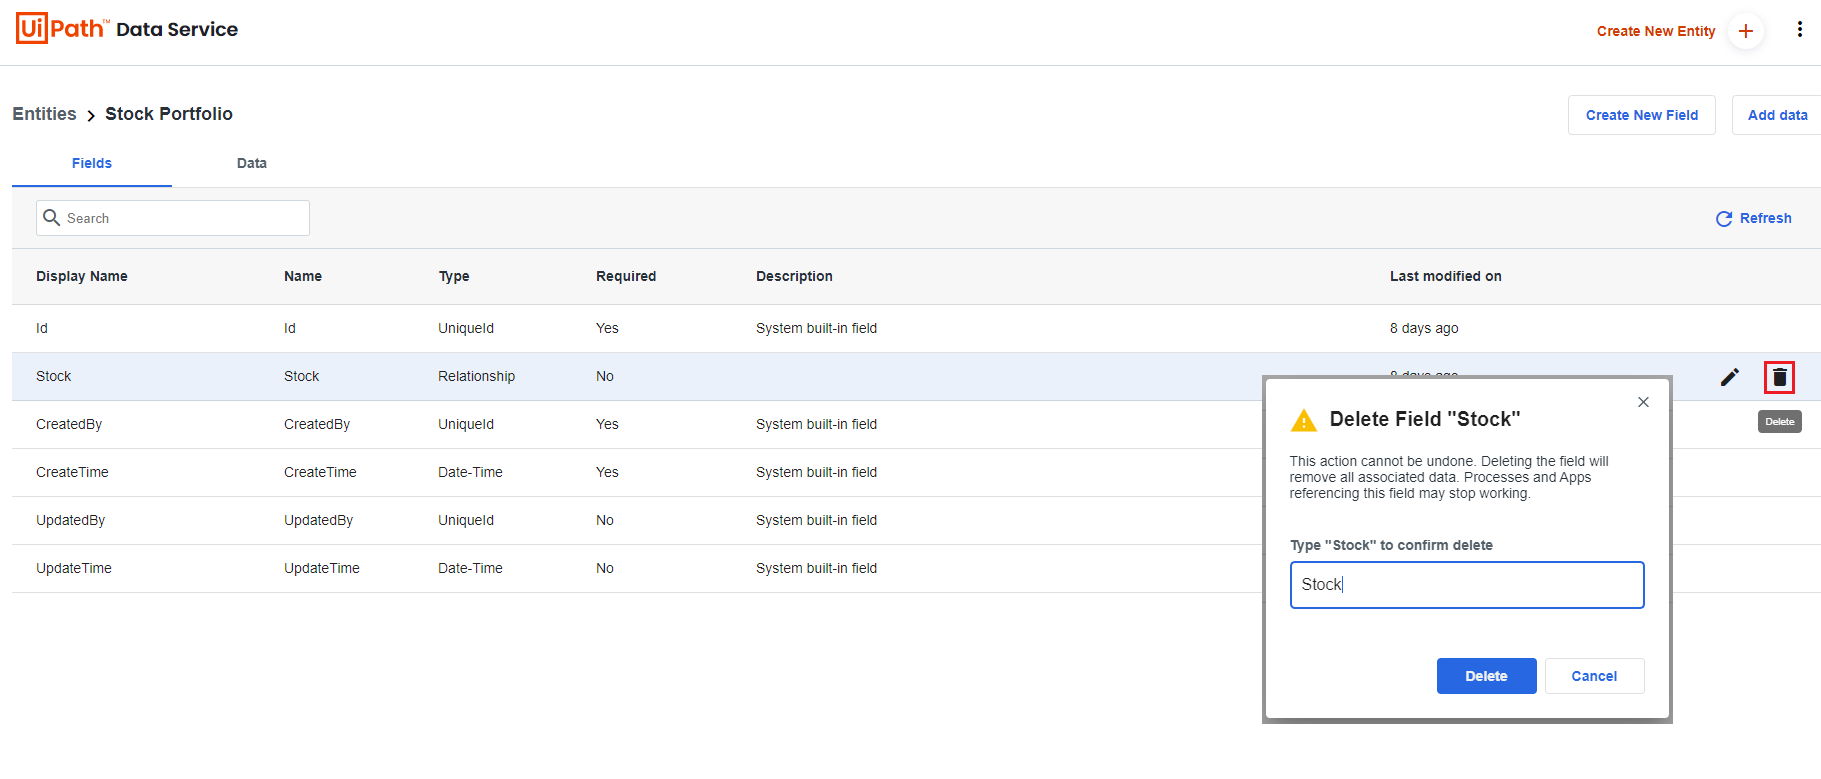This screenshot has width=1821, height=779.
Task: Click Date-Time type in CreateTime row
Action: click(470, 472)
